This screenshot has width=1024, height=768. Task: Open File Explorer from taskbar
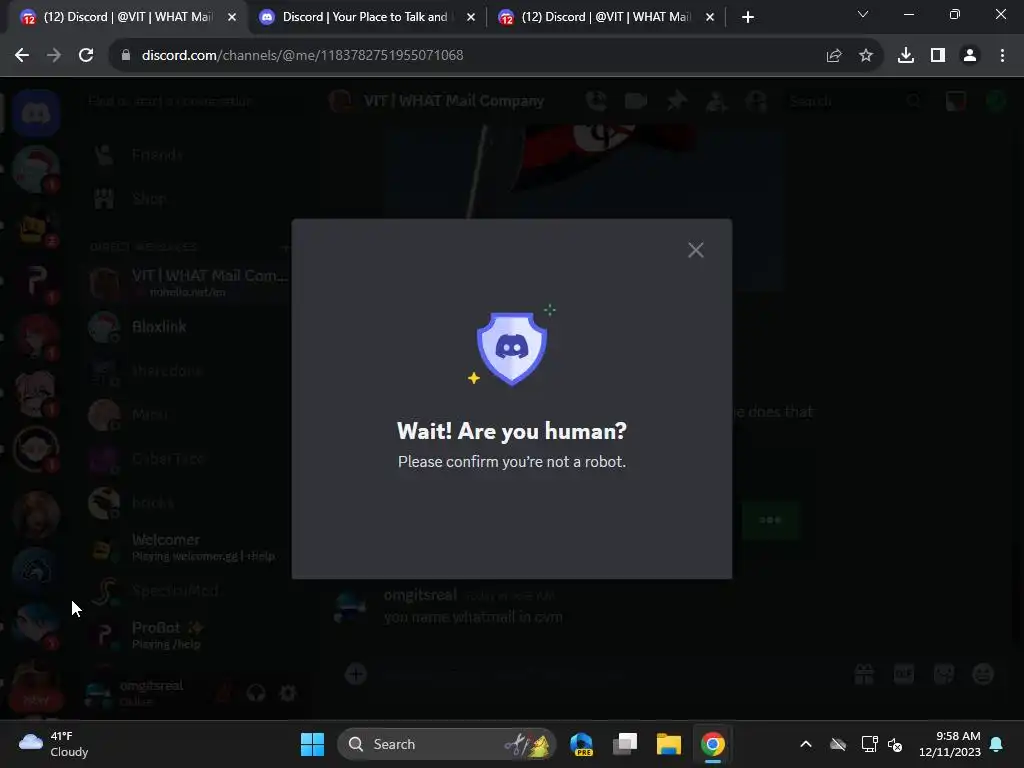(669, 744)
